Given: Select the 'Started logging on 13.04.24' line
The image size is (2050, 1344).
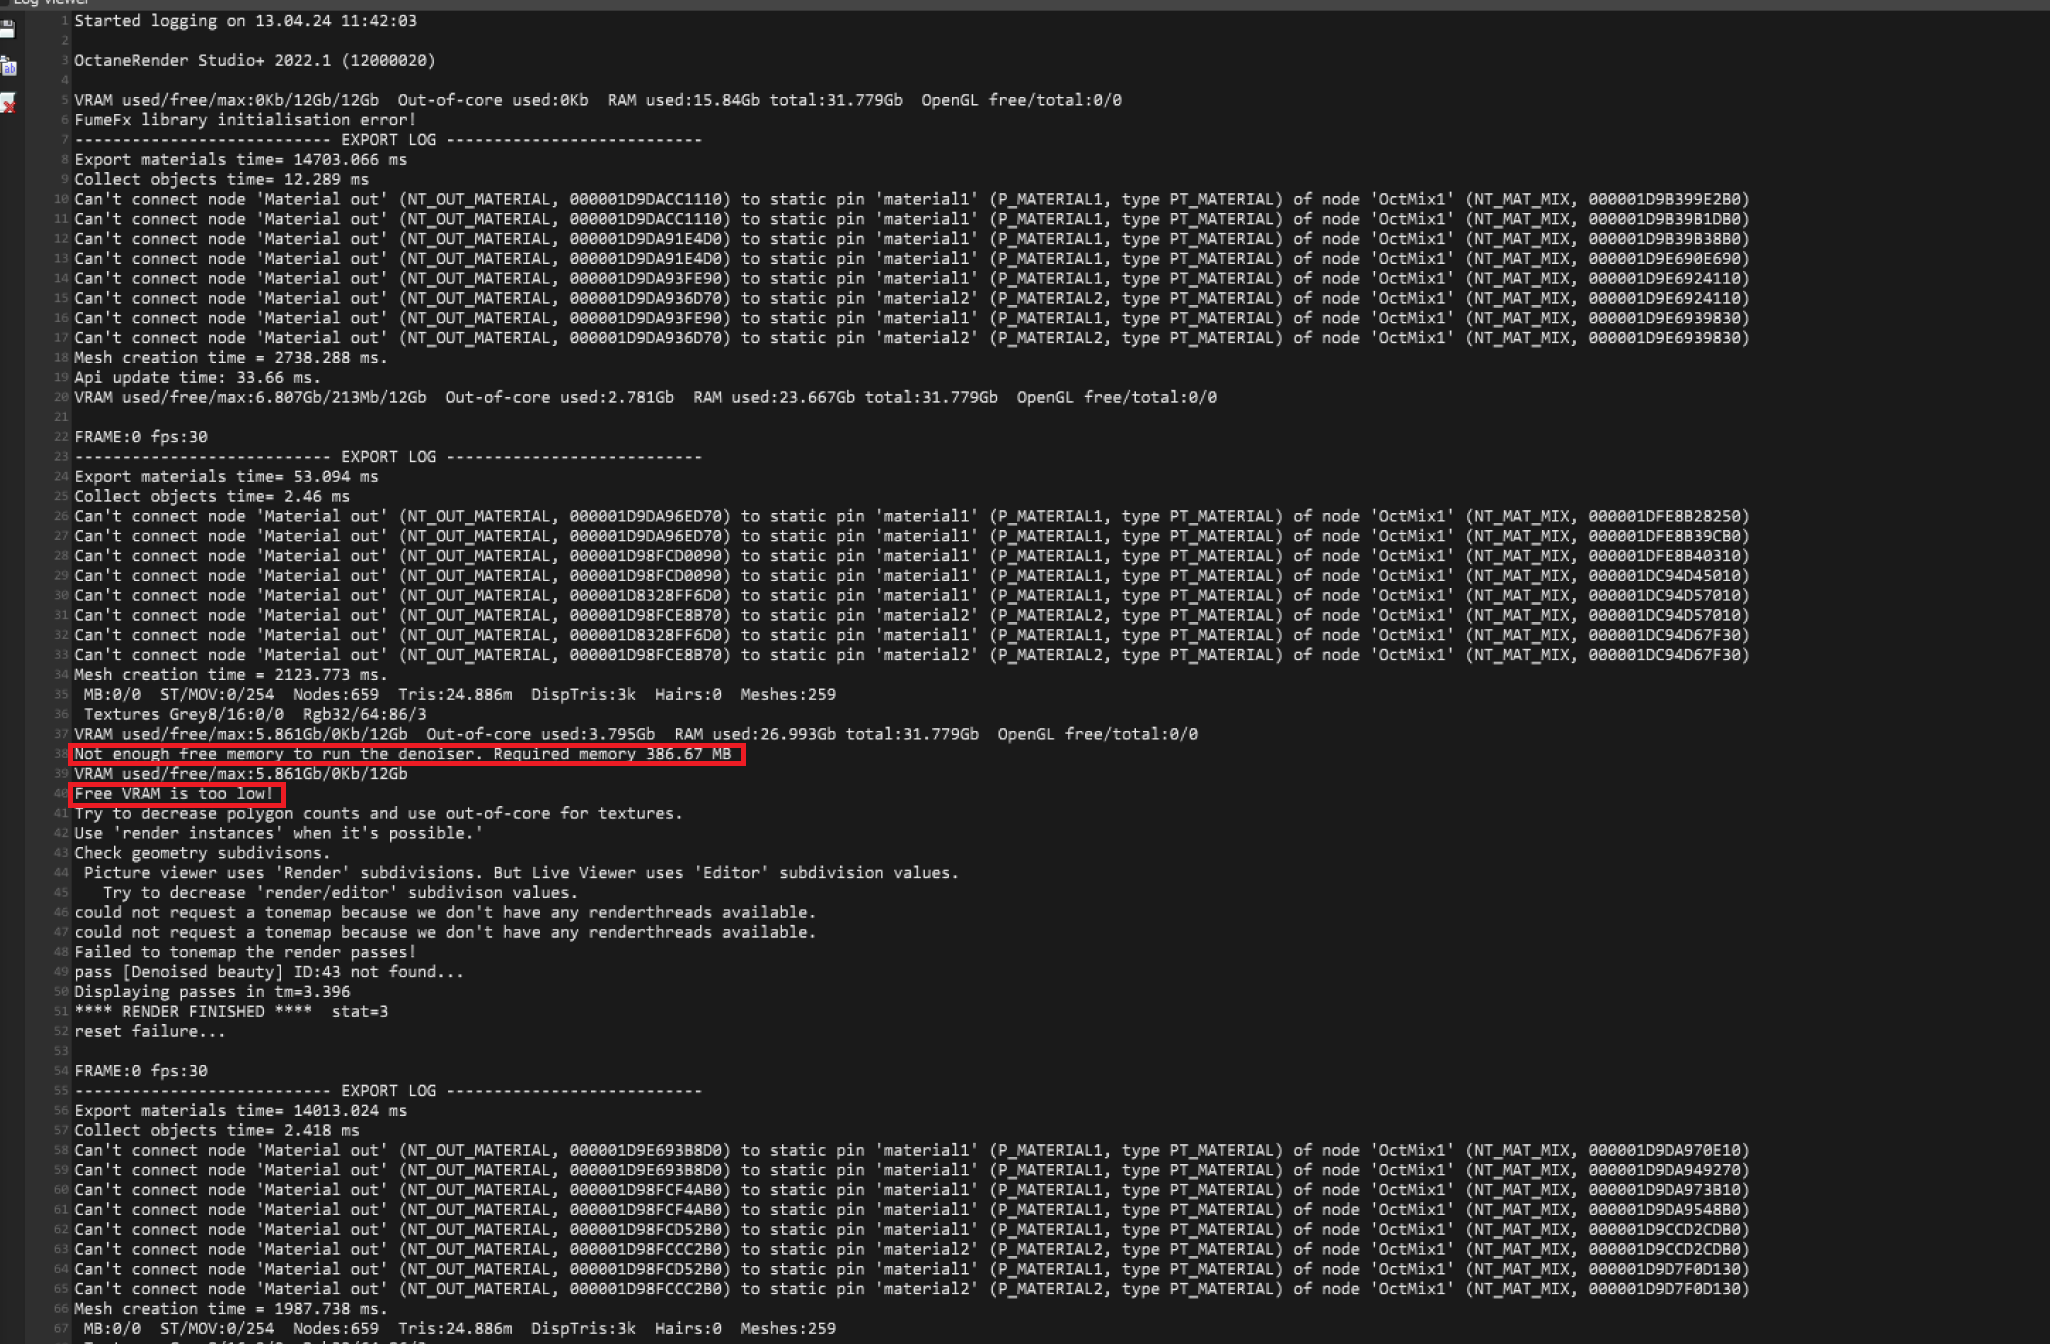Looking at the screenshot, I should coord(245,21).
